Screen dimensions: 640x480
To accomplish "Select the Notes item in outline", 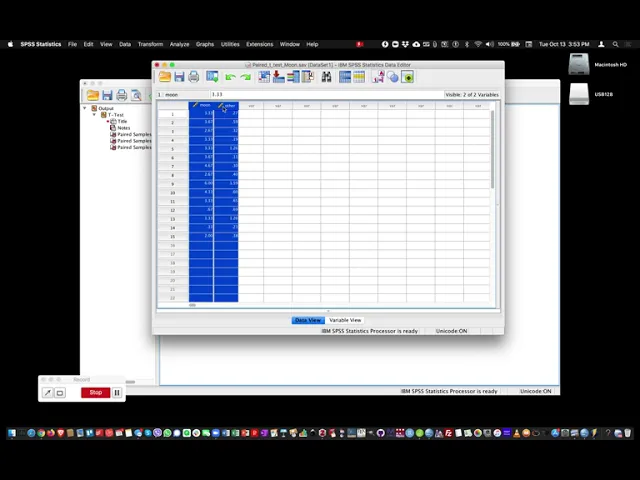I will click(124, 128).
